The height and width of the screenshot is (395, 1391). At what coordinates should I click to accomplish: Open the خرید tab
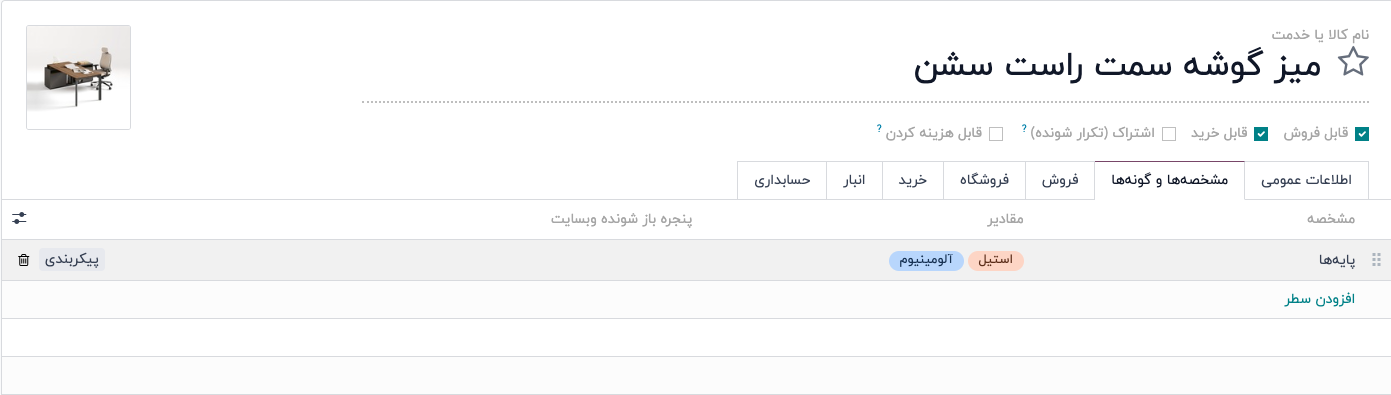[912, 180]
